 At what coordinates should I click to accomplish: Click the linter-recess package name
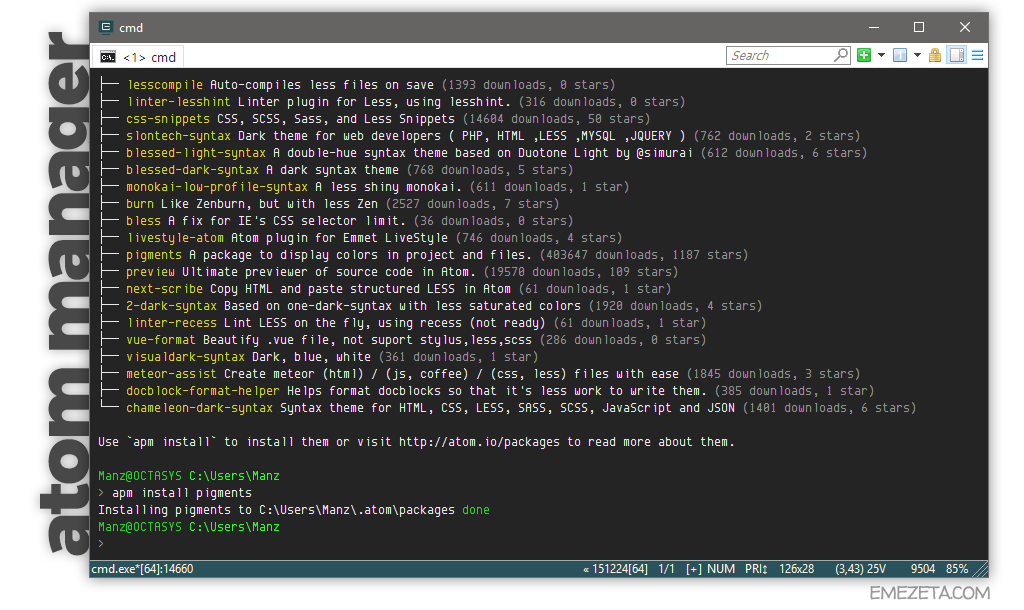(172, 323)
